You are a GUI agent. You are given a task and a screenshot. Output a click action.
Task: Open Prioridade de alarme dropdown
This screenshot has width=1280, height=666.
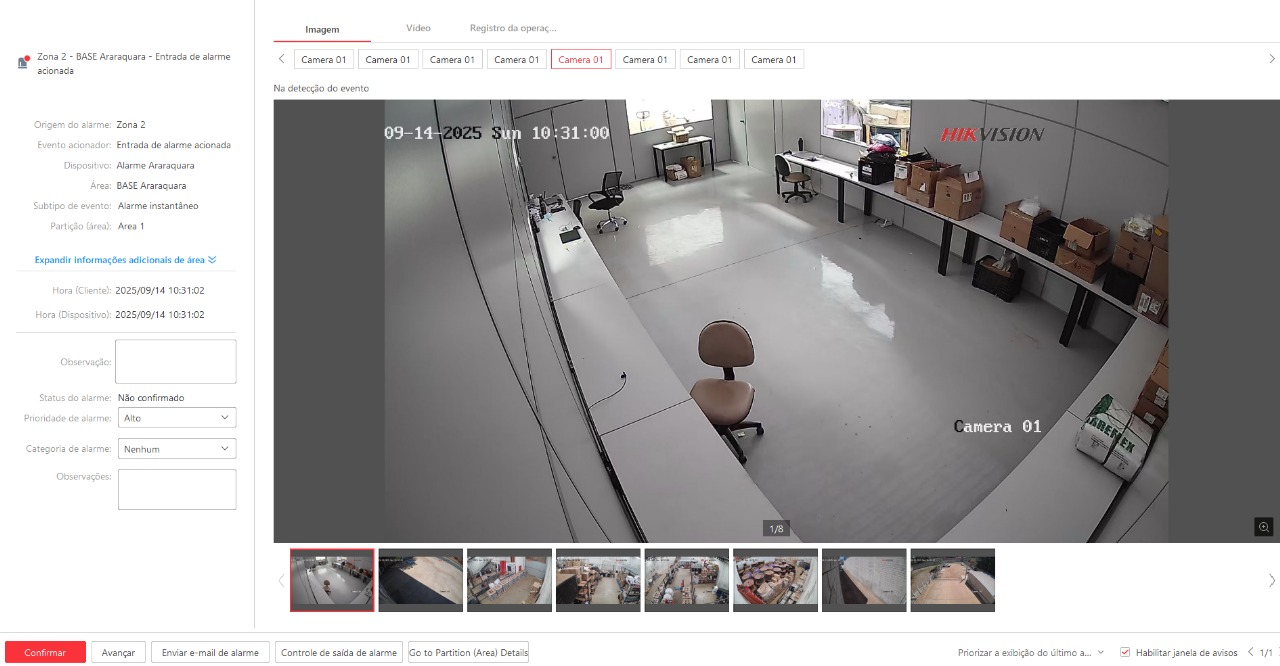coord(177,418)
